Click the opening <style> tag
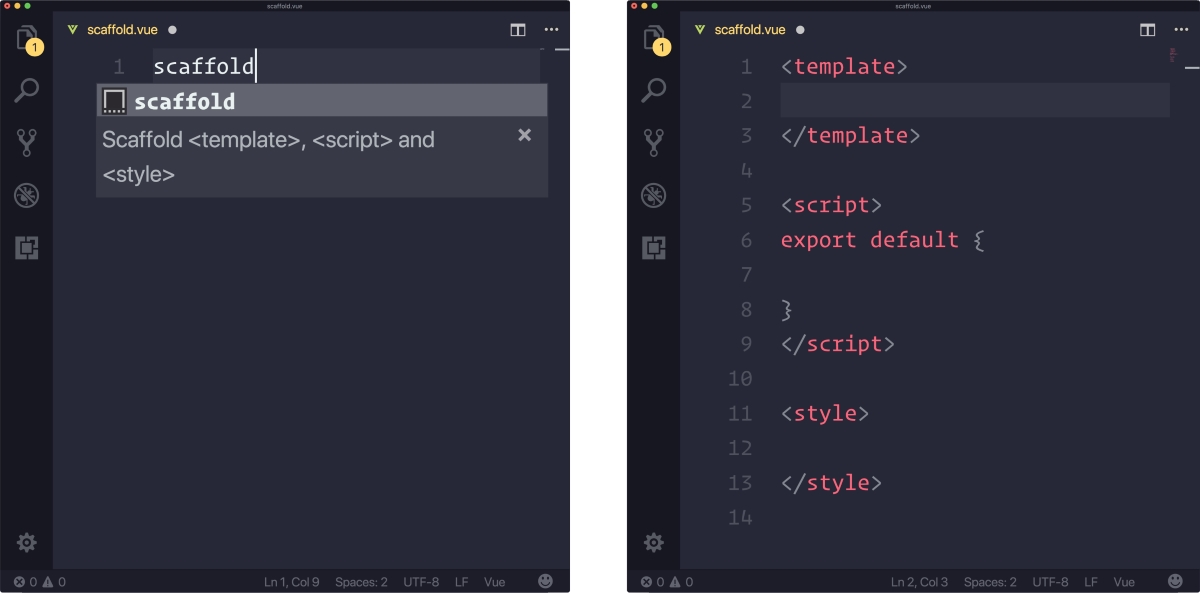Image resolution: width=1200 pixels, height=593 pixels. [x=825, y=413]
